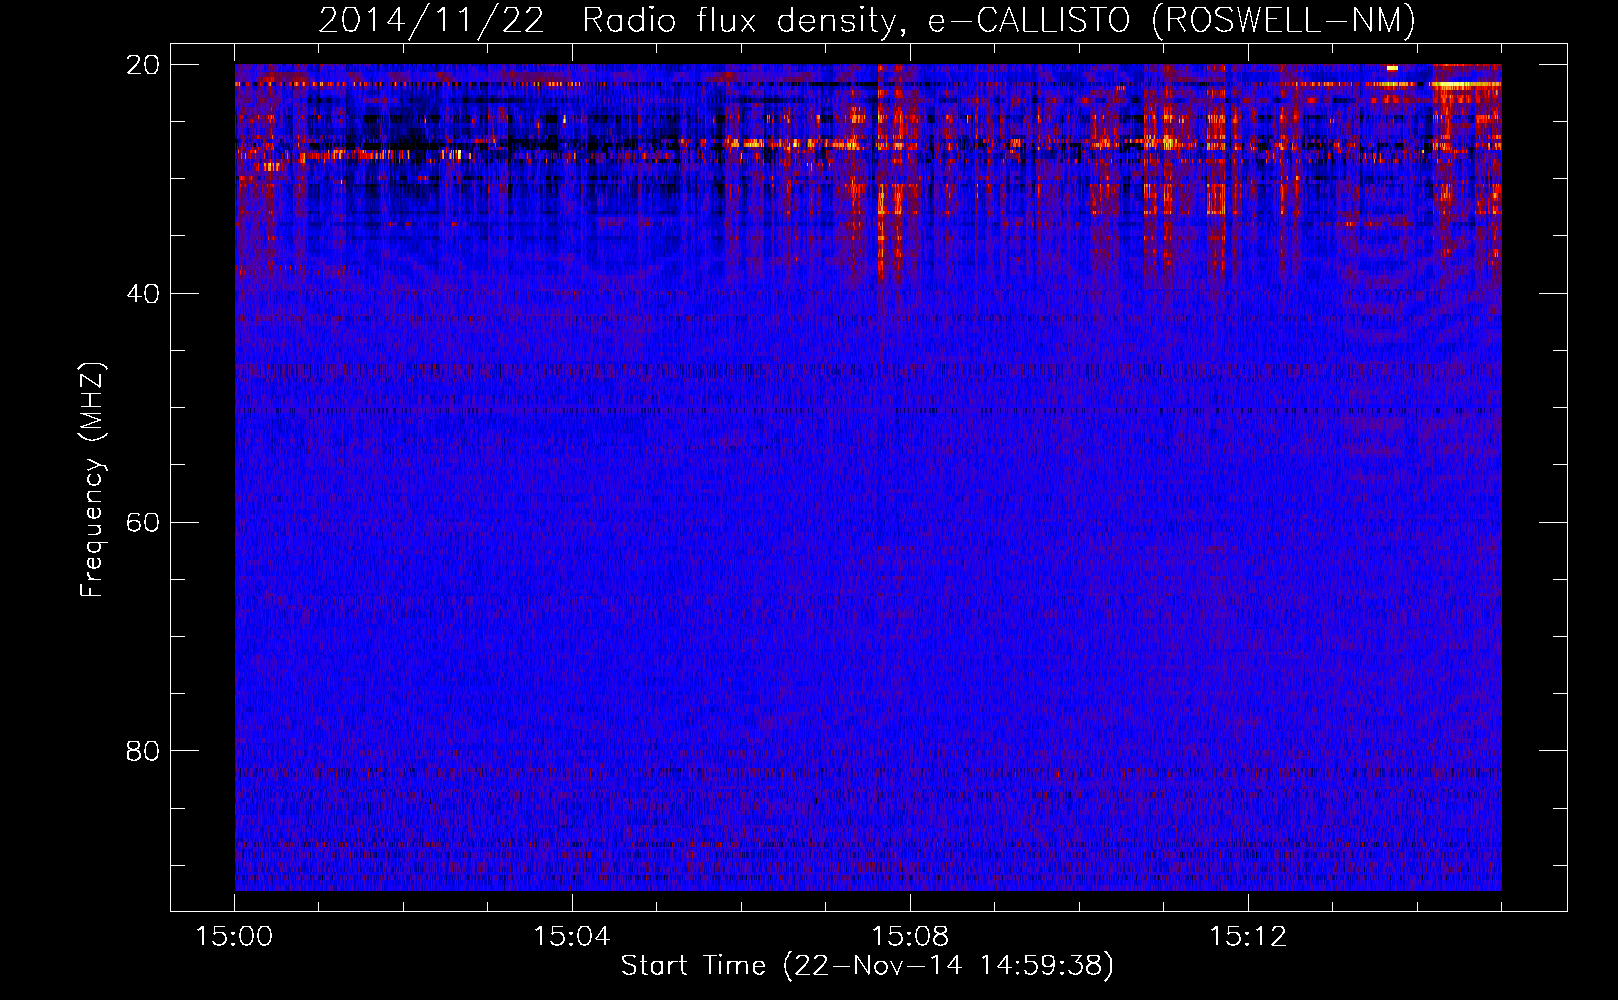
Task: Click the 15:04 time tick label
Action: pyautogui.click(x=572, y=937)
